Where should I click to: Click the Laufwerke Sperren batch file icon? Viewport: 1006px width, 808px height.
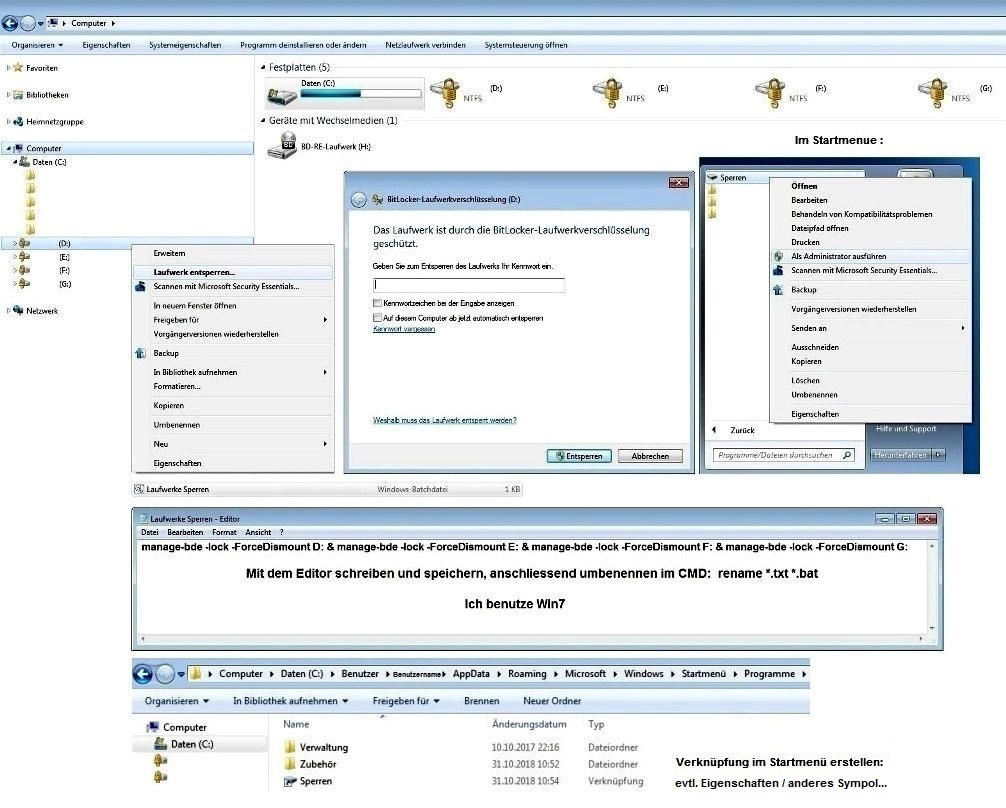pyautogui.click(x=139, y=489)
